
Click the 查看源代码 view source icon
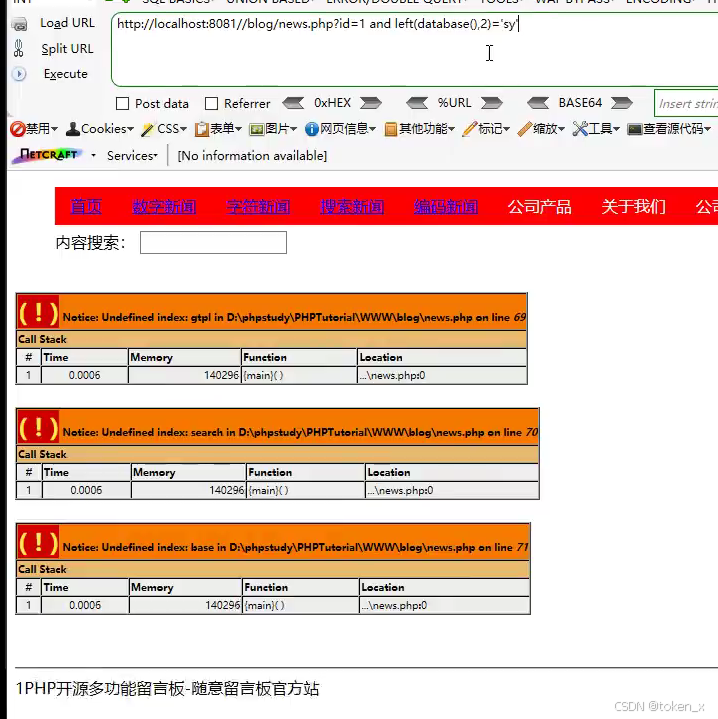635,130
